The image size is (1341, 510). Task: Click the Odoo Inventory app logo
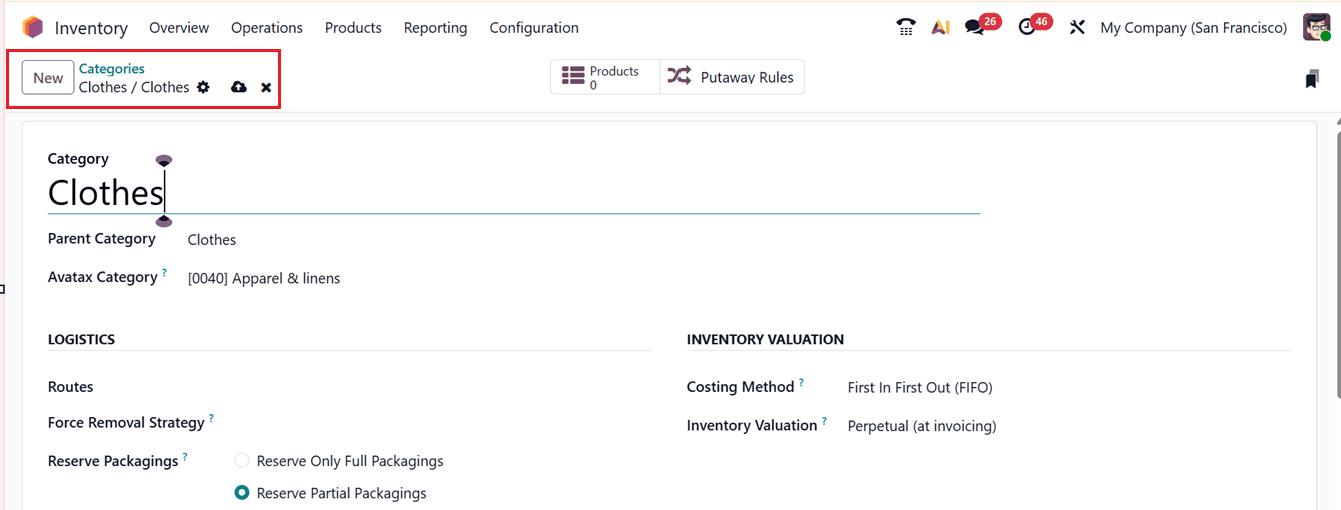(33, 27)
